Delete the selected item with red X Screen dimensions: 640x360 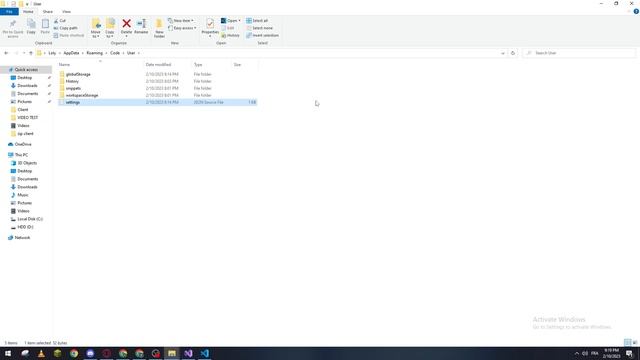click(x=127, y=27)
